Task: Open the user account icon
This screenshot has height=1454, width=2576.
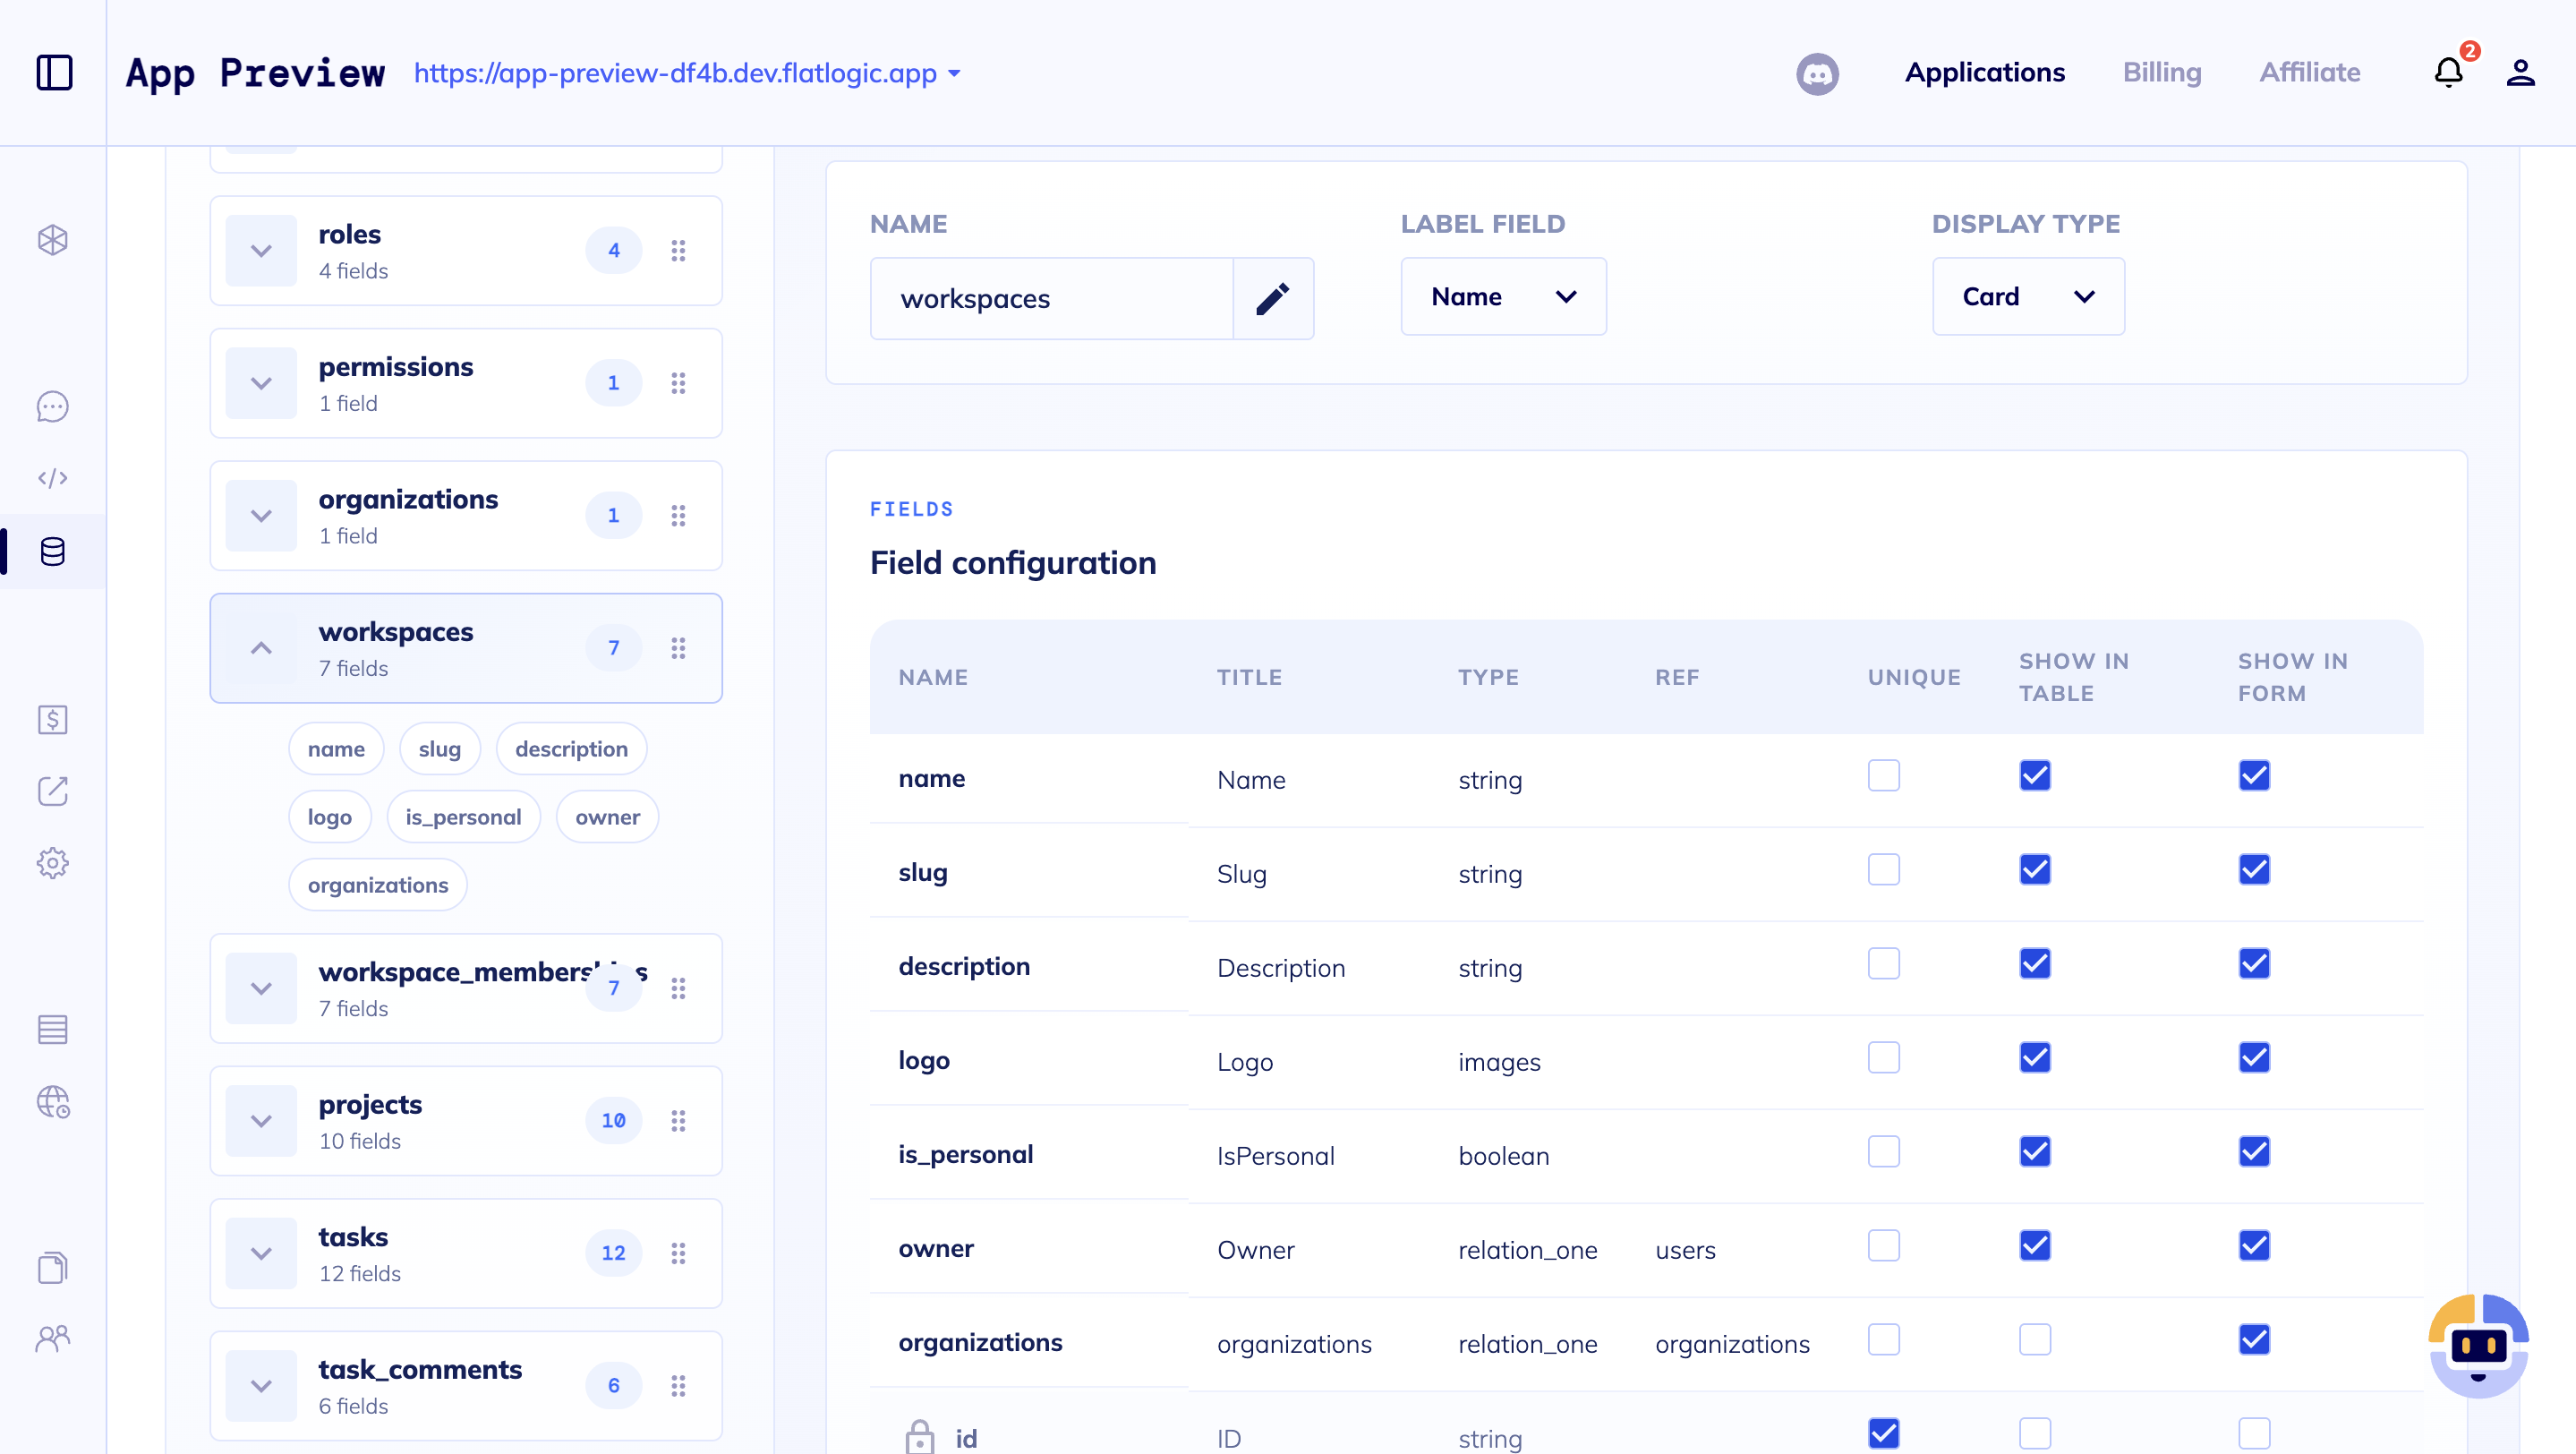Action: click(x=2520, y=72)
